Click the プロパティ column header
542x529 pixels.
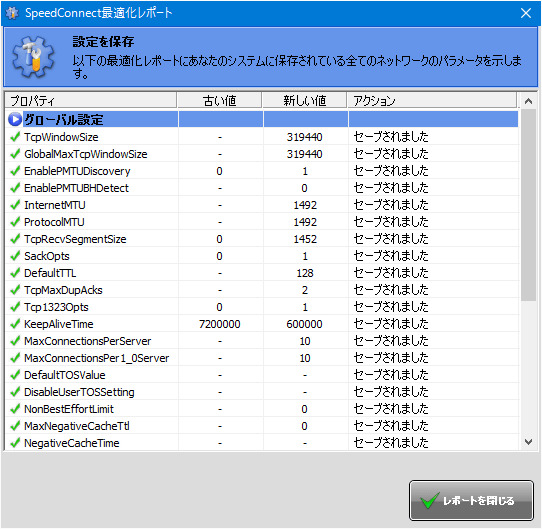91,101
